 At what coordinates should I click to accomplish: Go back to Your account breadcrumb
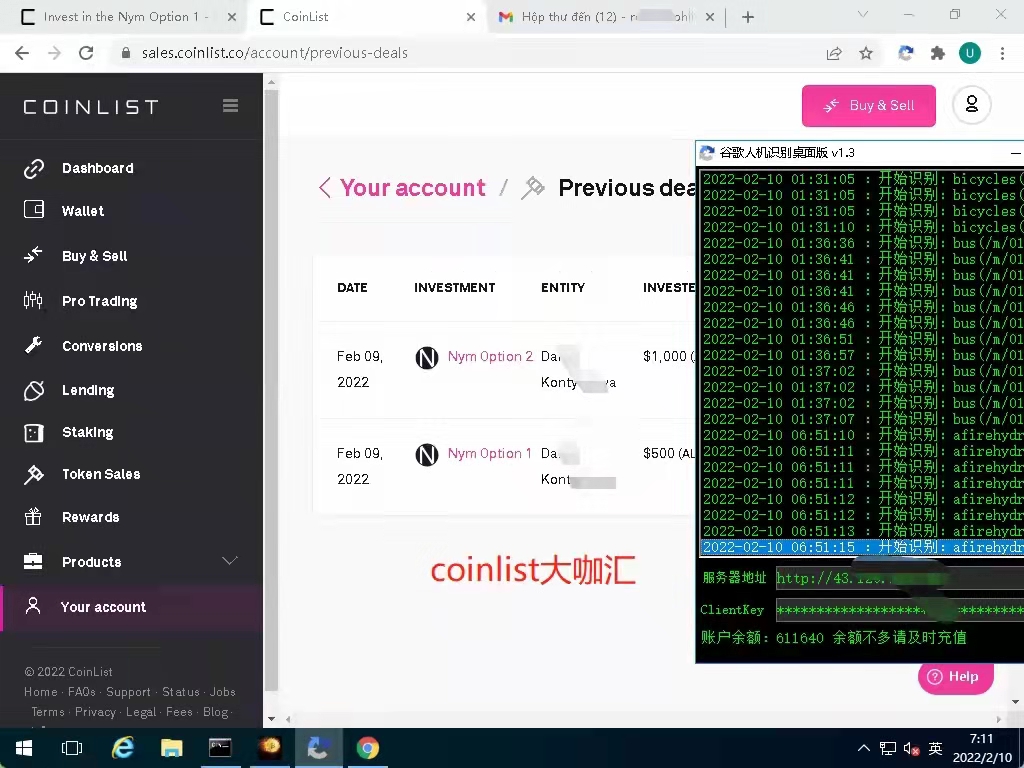pyautogui.click(x=412, y=188)
